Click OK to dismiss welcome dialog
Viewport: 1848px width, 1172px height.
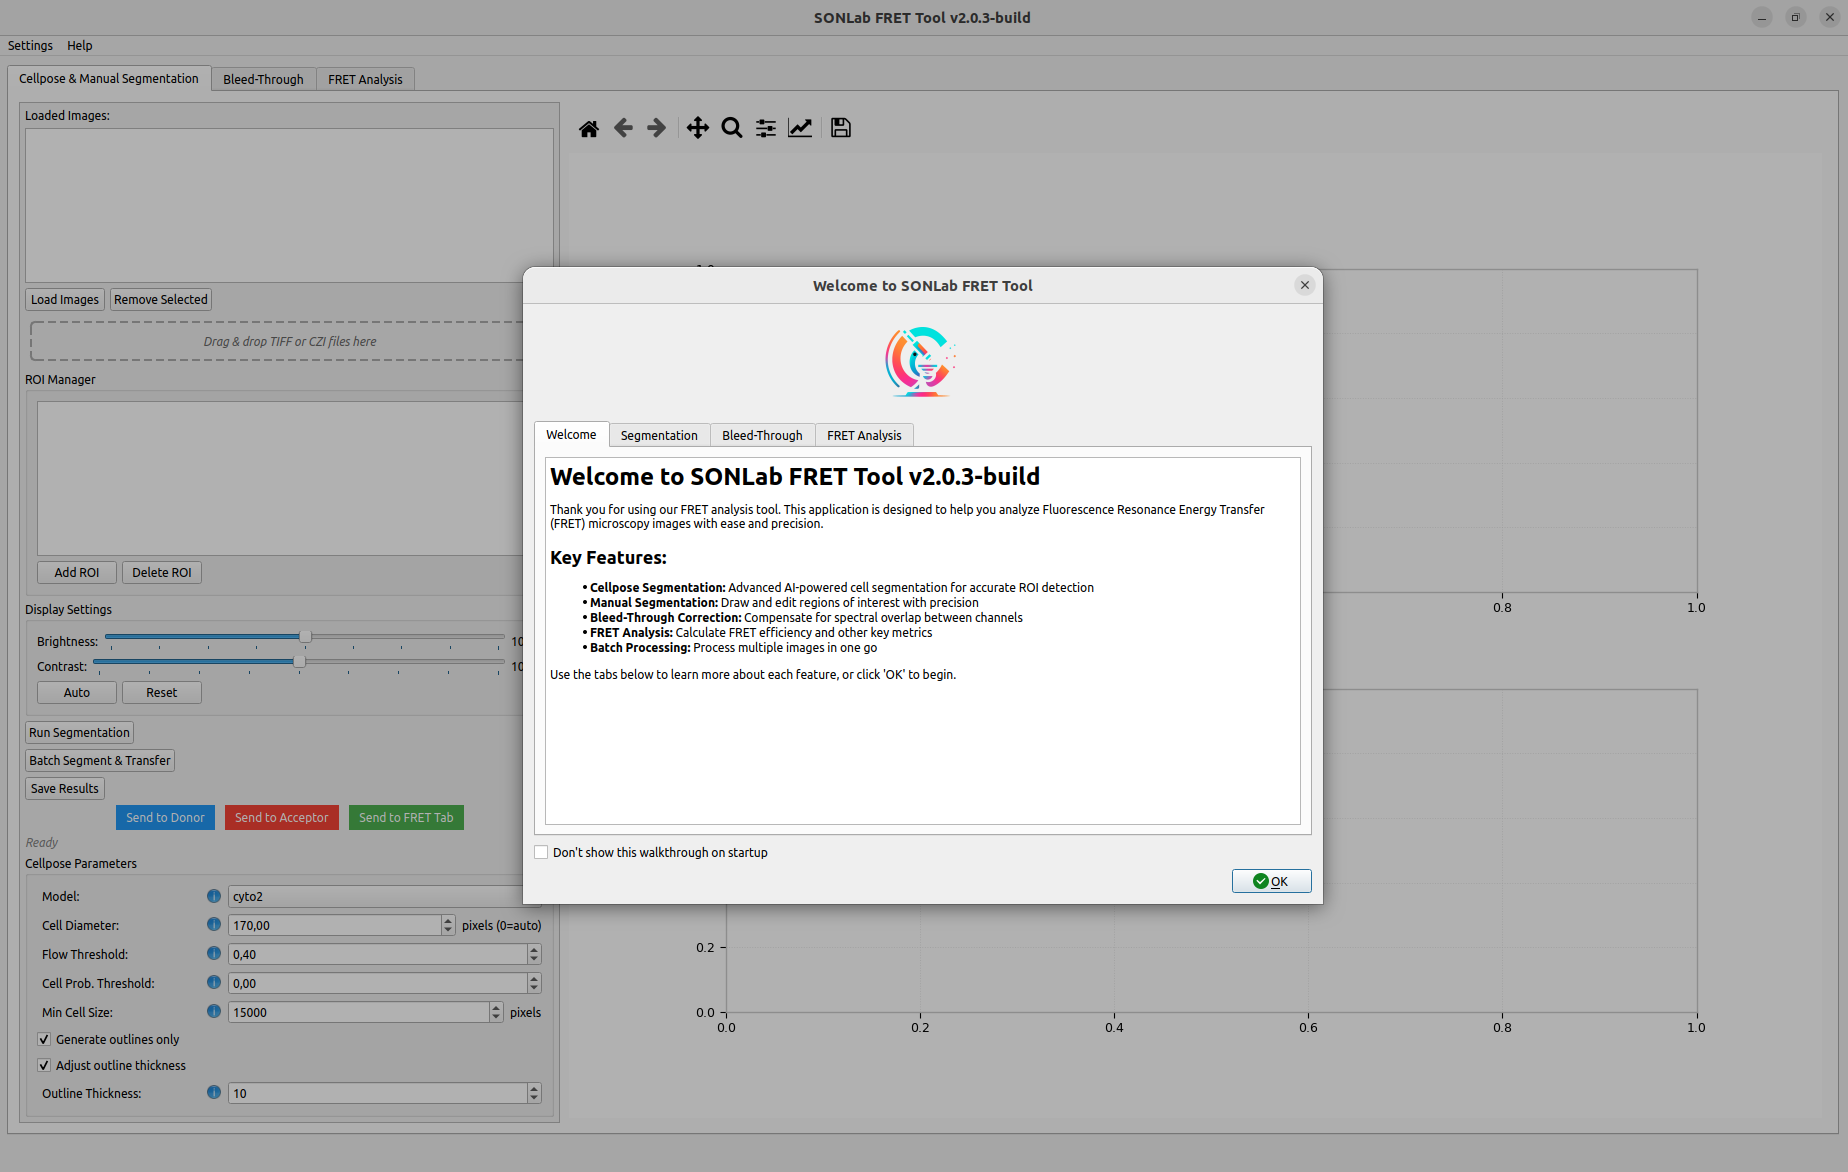[x=1271, y=881]
